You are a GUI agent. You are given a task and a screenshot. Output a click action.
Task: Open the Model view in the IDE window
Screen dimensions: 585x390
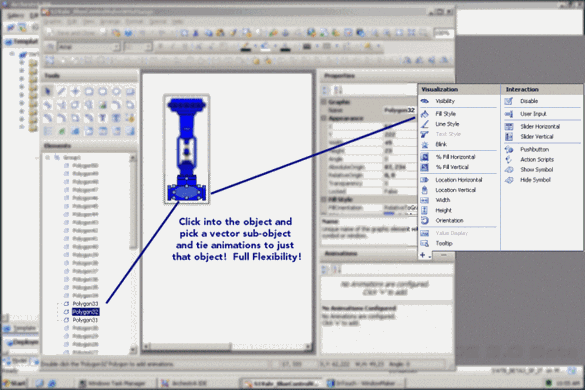click(x=15, y=361)
